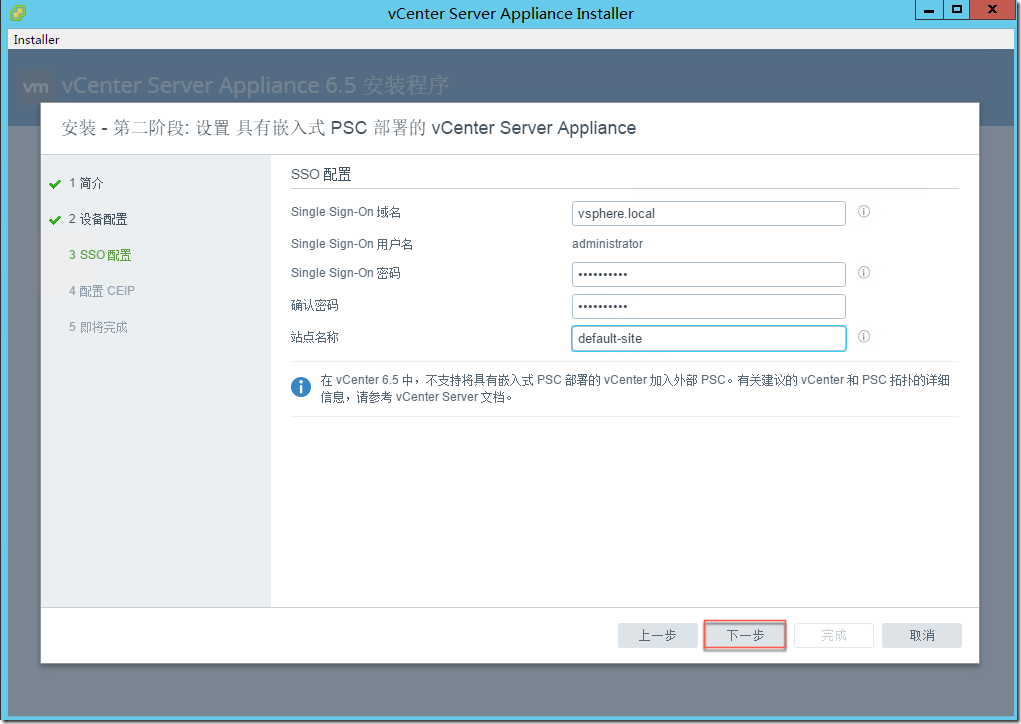Image resolution: width=1021 pixels, height=724 pixels.
Task: Click the vCenter 6.5 PSC notice text
Action: point(635,388)
